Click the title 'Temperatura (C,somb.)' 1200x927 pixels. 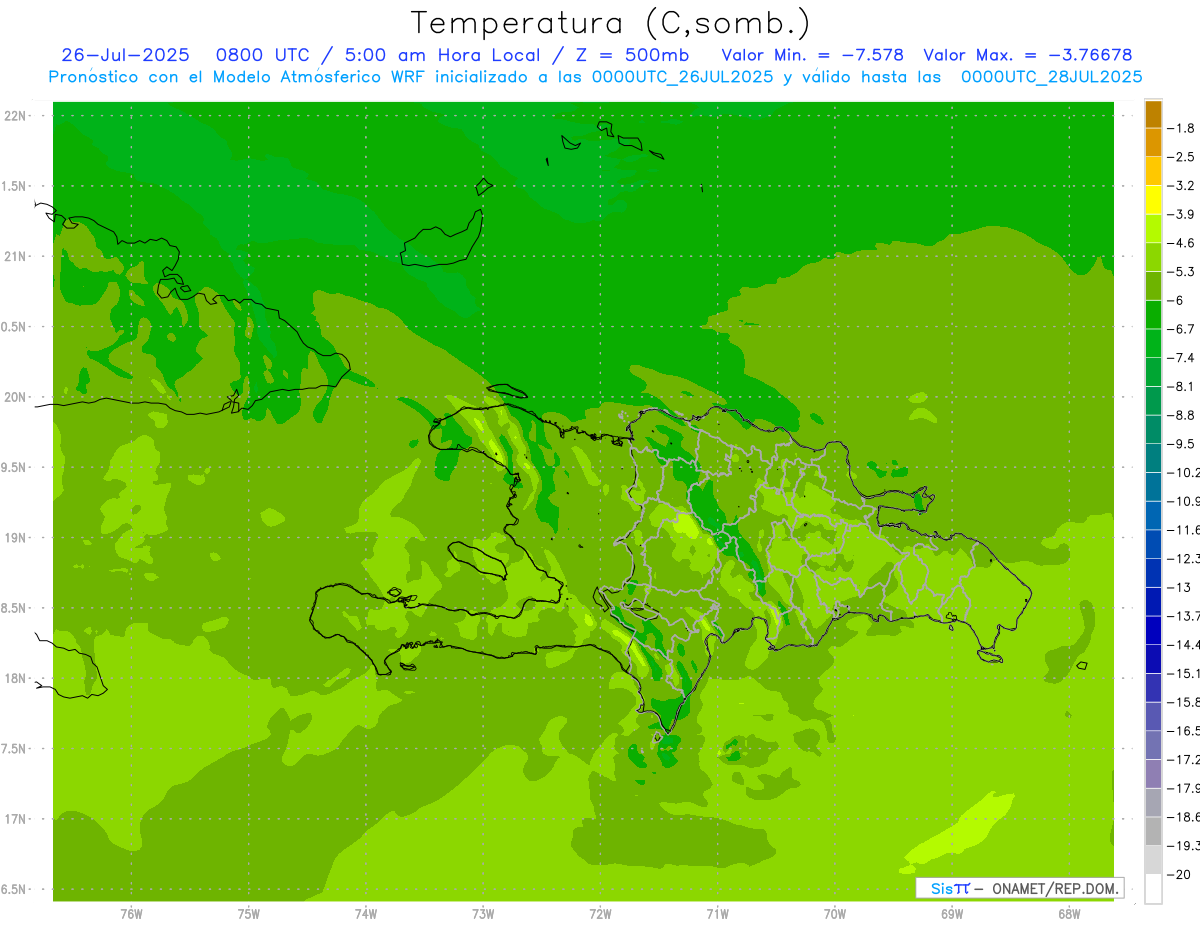[610, 23]
